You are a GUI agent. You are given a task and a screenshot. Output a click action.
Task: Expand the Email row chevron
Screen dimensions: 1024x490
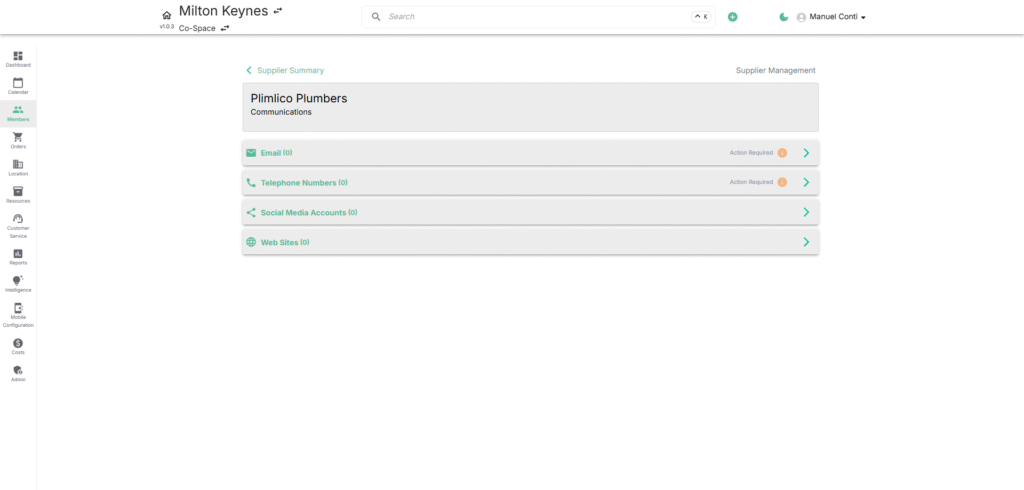coord(806,153)
